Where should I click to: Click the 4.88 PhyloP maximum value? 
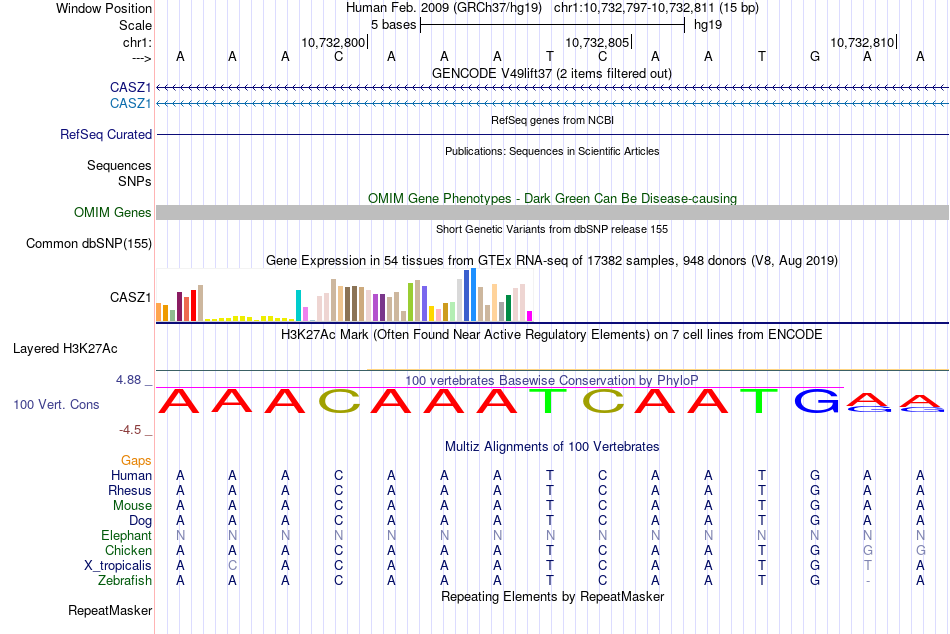click(x=128, y=380)
